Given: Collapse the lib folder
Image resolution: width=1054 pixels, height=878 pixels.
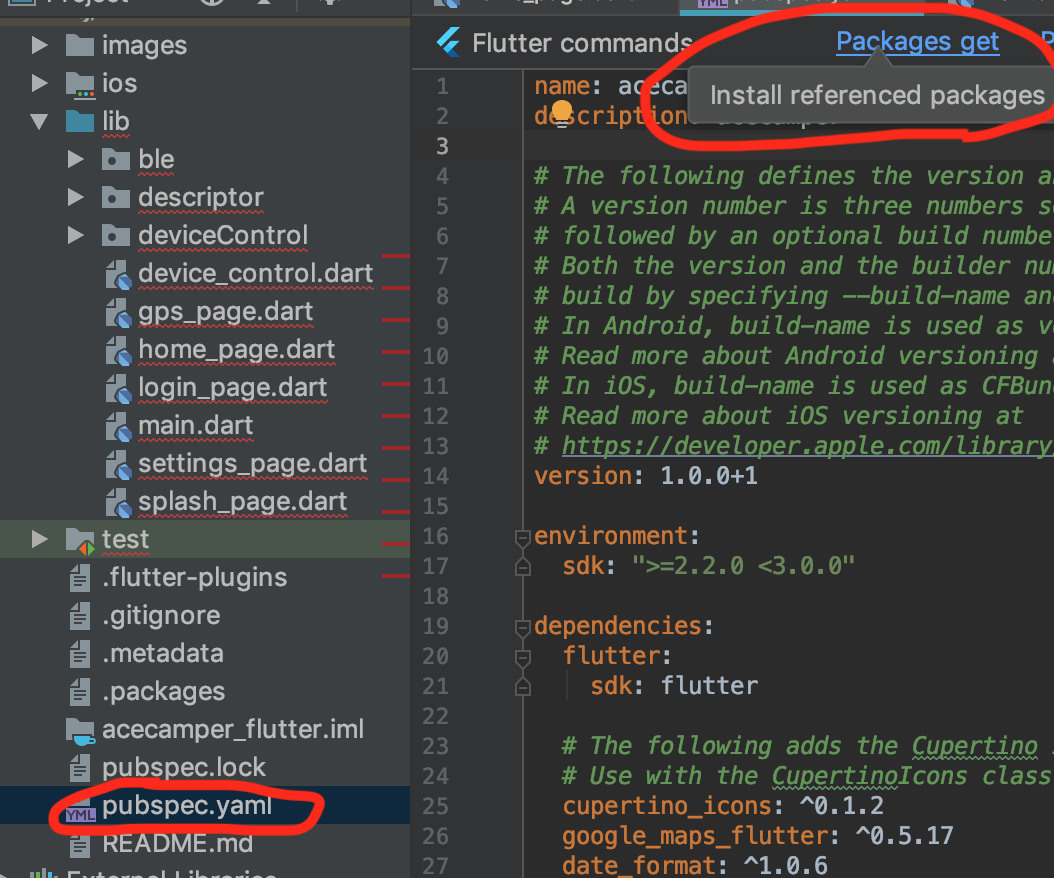Looking at the screenshot, I should [40, 122].
